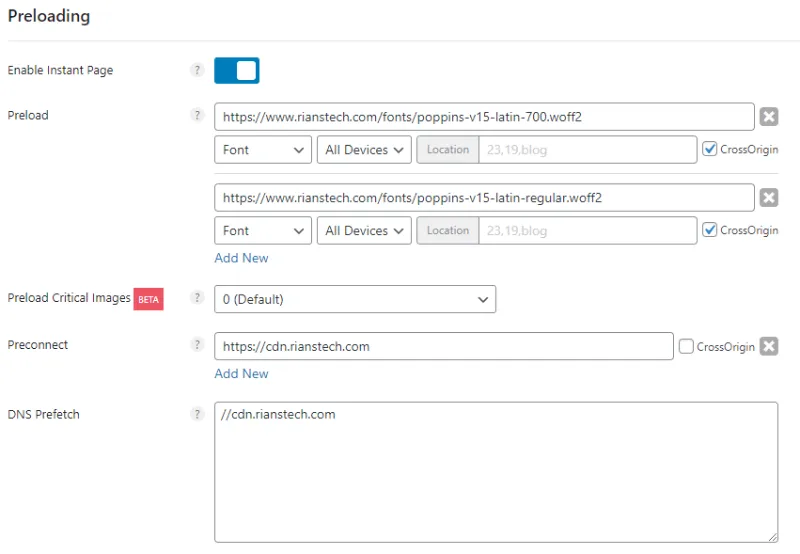The height and width of the screenshot is (554, 800).
Task: Open the Font type dropdown for first preload
Action: click(x=263, y=150)
